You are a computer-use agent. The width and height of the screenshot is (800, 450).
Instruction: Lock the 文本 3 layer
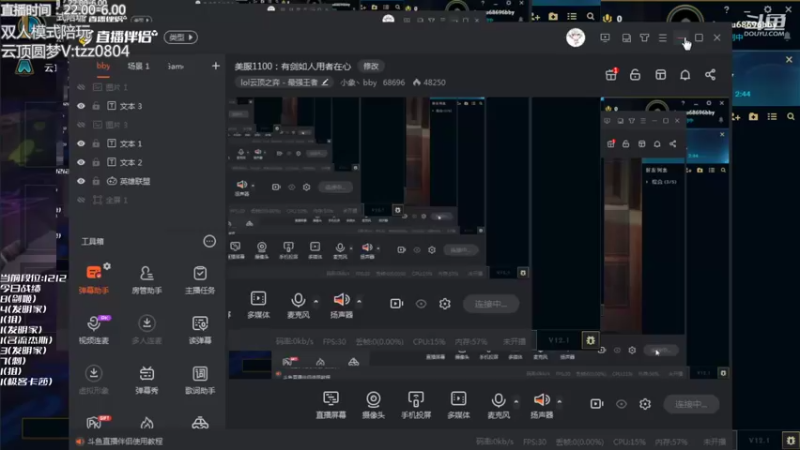tap(96, 106)
